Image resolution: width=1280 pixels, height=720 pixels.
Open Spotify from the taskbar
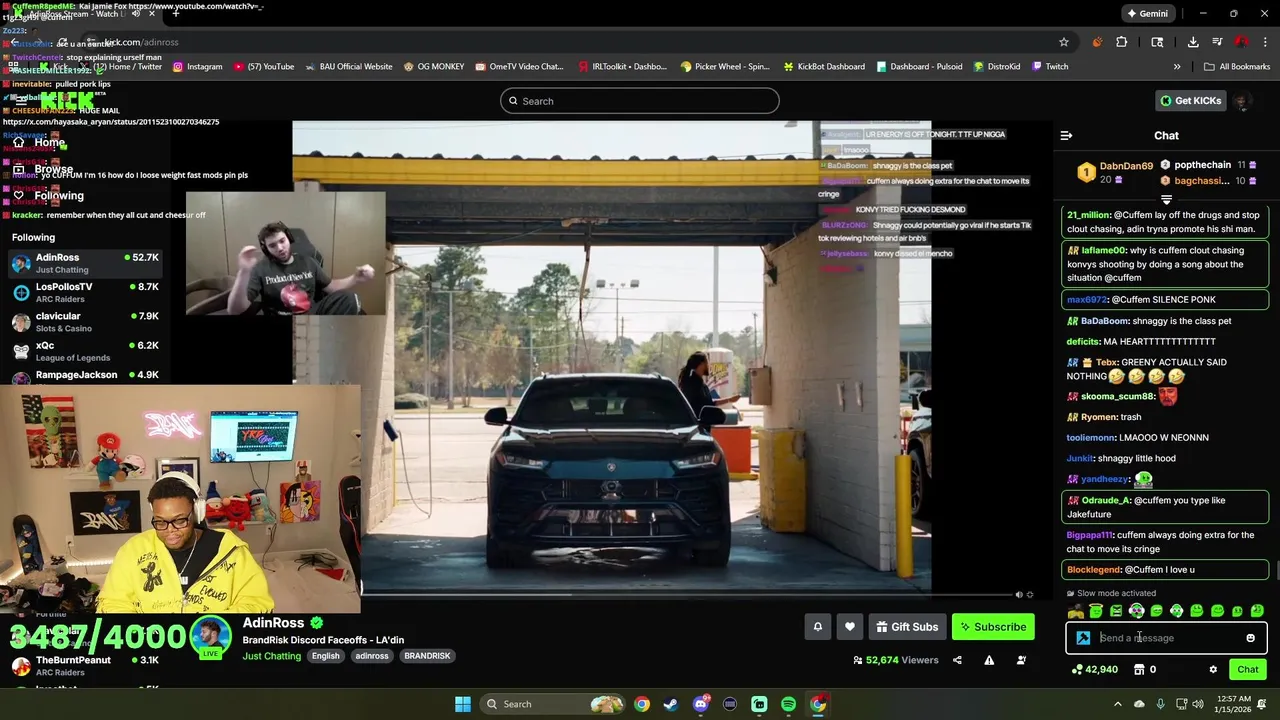[788, 704]
